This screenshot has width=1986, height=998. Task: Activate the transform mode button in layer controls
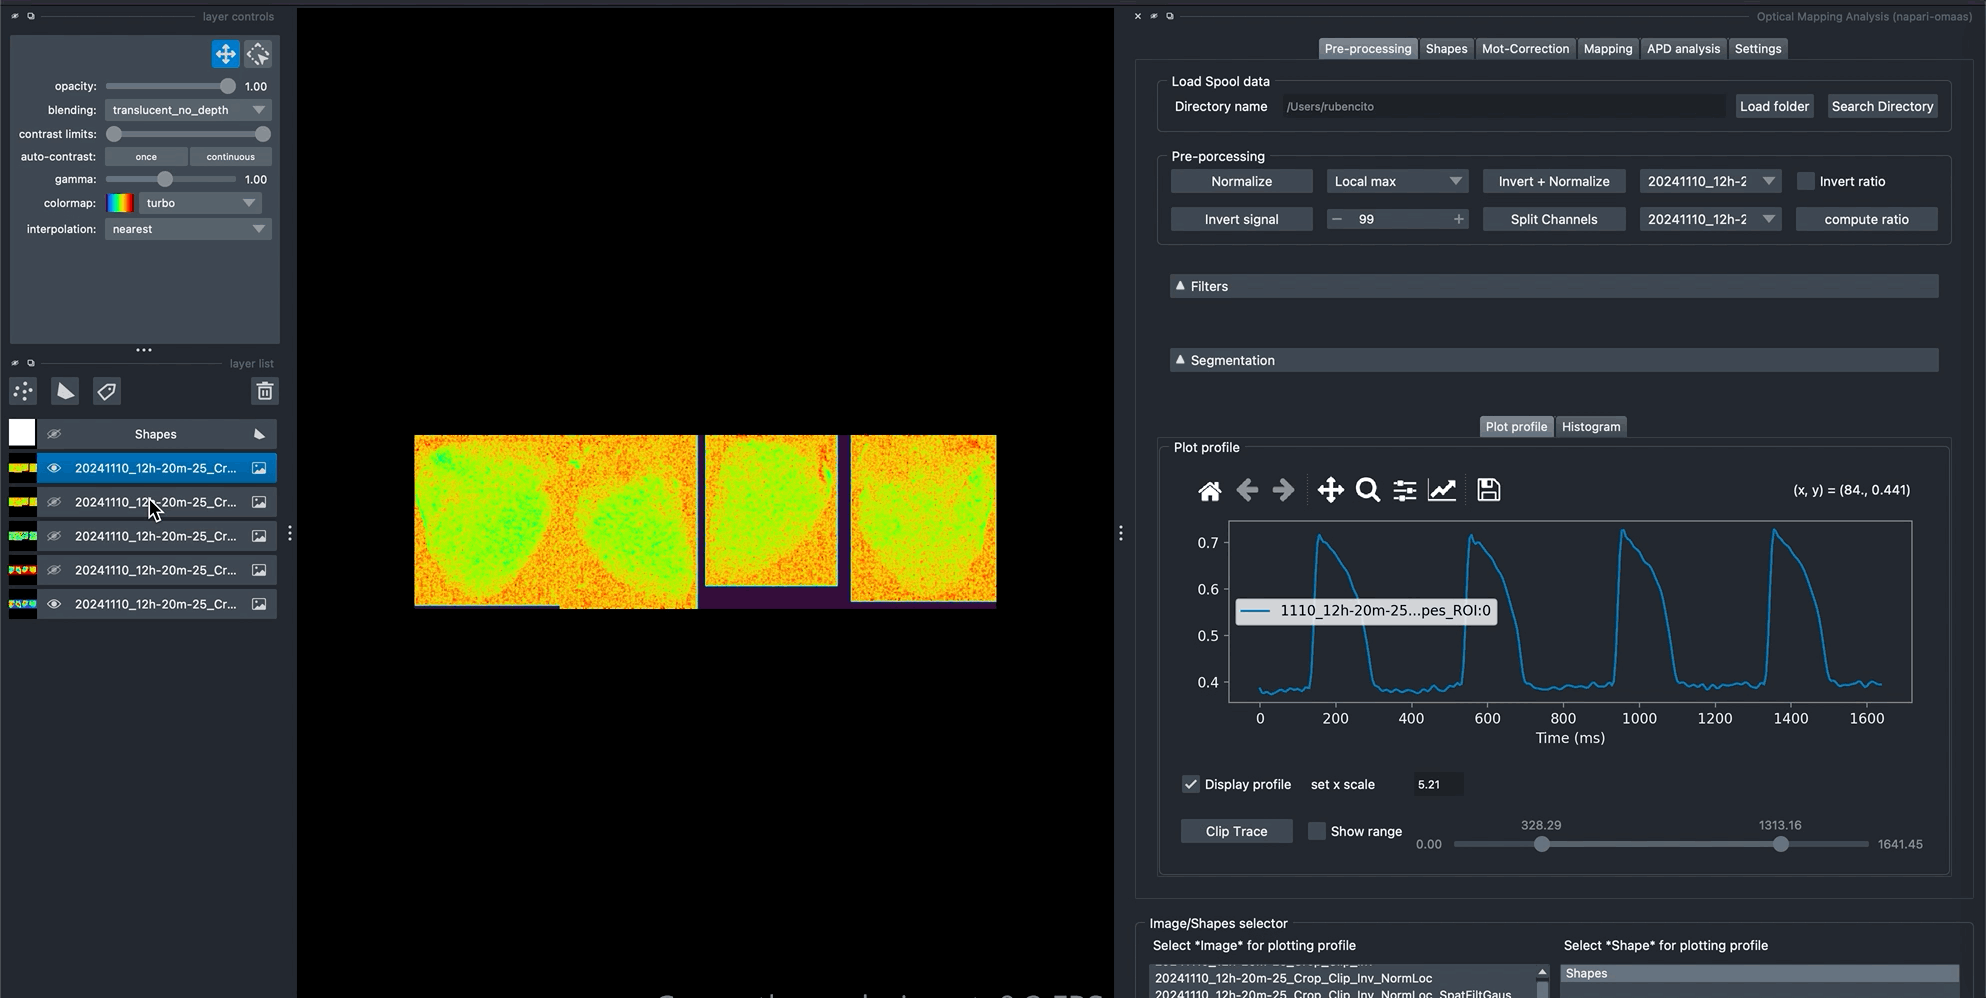point(258,54)
